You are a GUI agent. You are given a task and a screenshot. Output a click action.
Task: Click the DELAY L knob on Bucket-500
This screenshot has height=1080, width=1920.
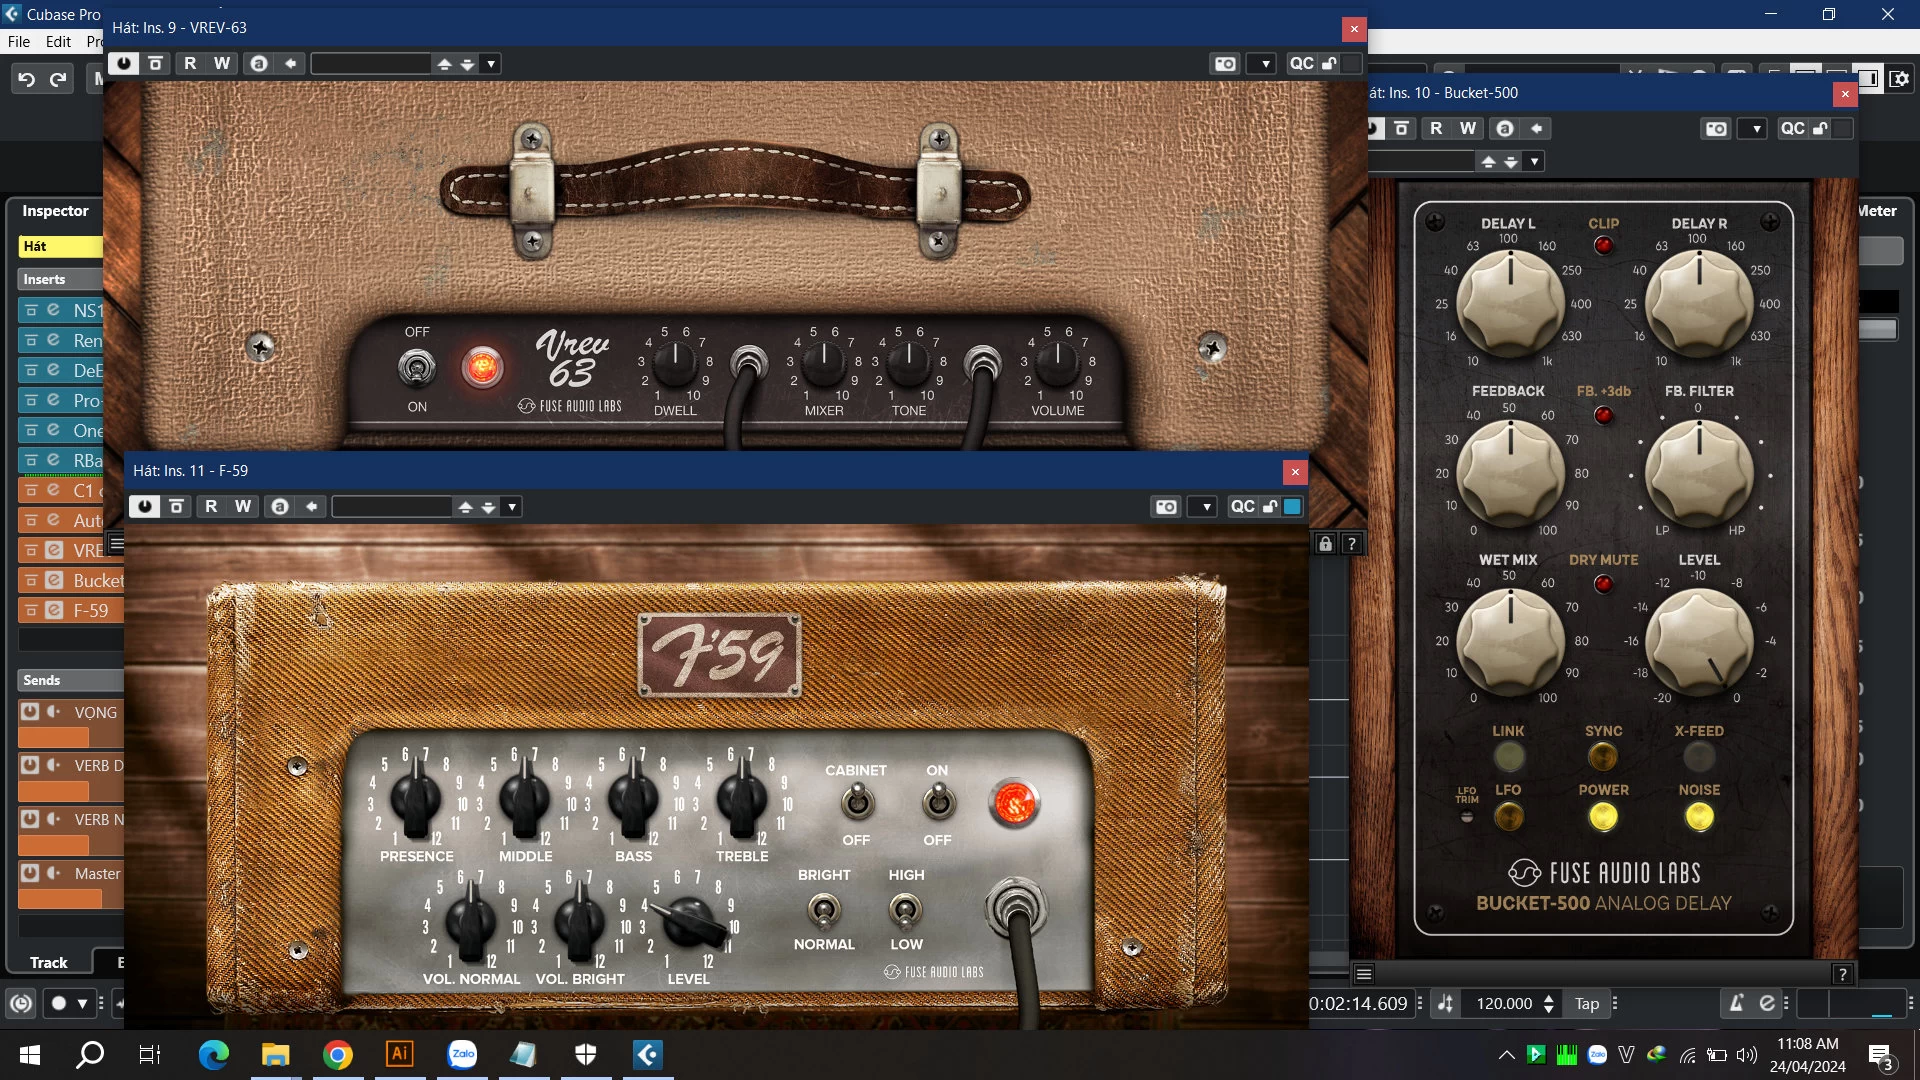1509,304
